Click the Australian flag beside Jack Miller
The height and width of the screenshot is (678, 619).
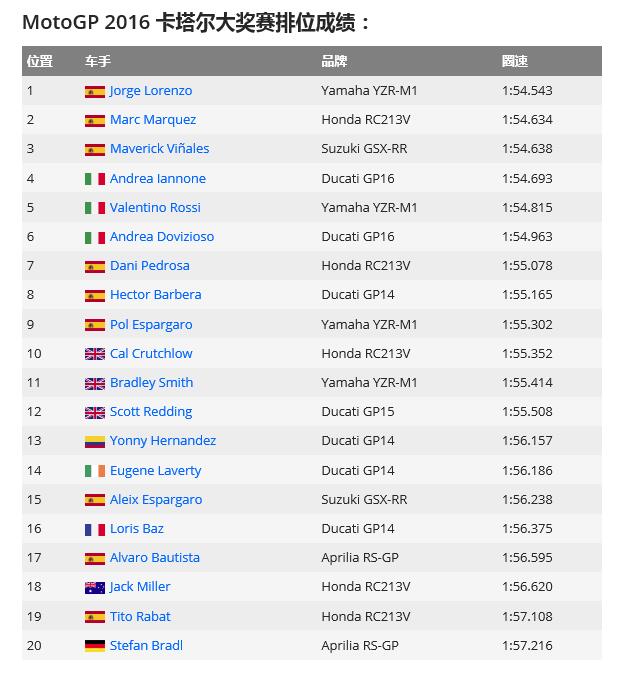click(95, 587)
